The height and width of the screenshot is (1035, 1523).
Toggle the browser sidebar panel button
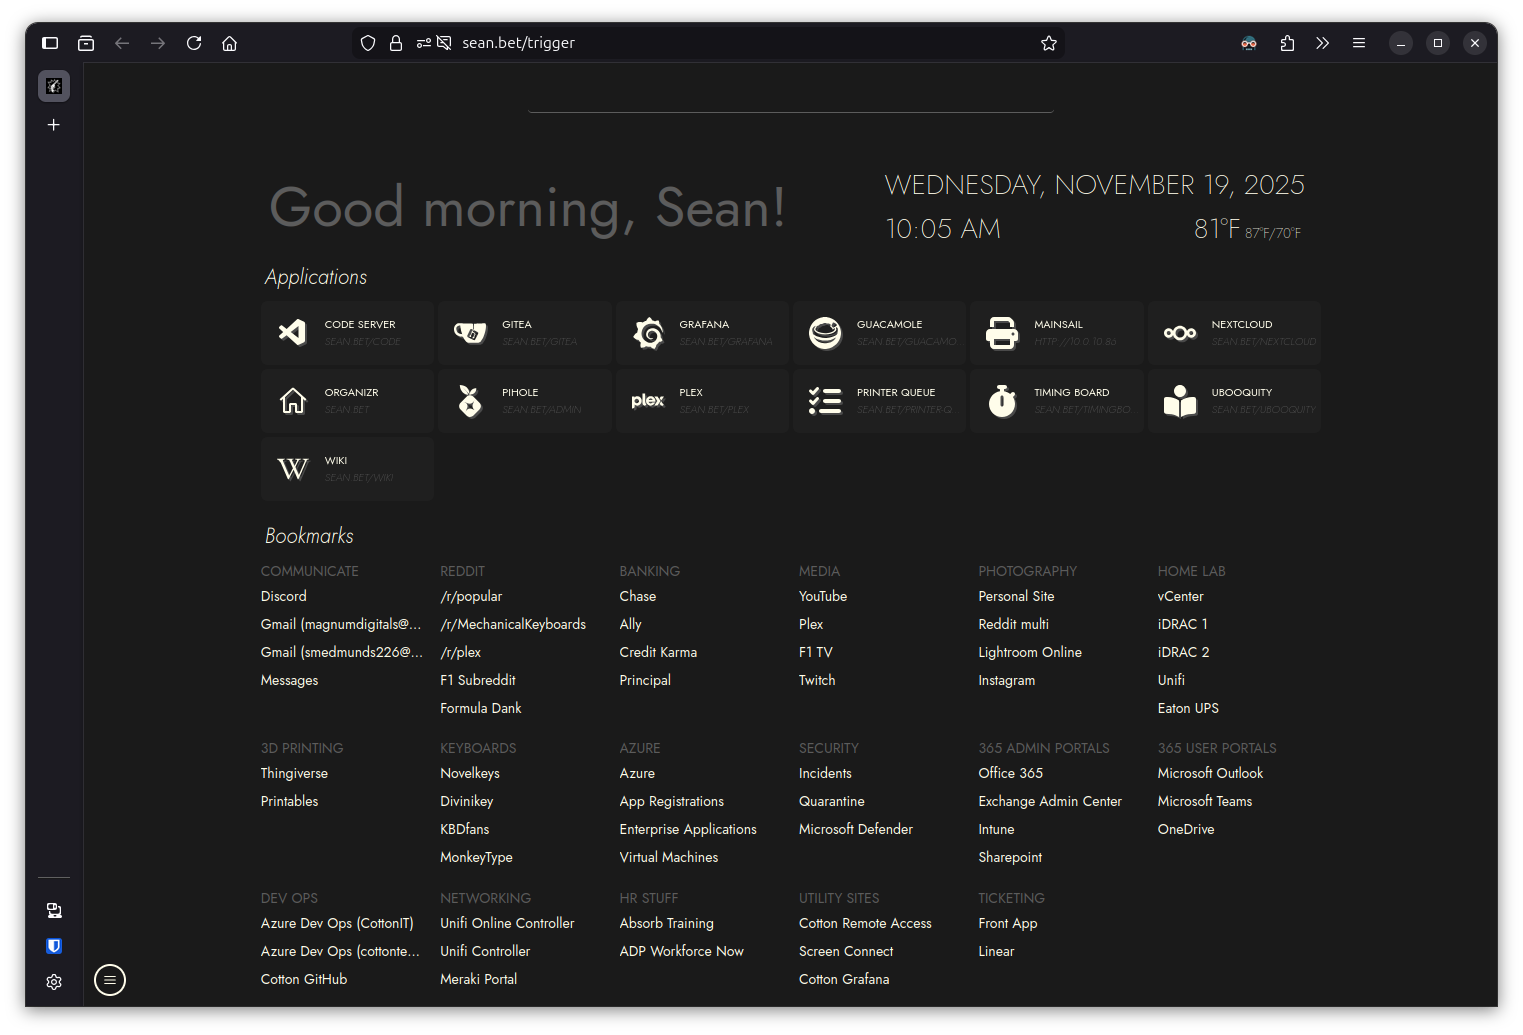(50, 43)
